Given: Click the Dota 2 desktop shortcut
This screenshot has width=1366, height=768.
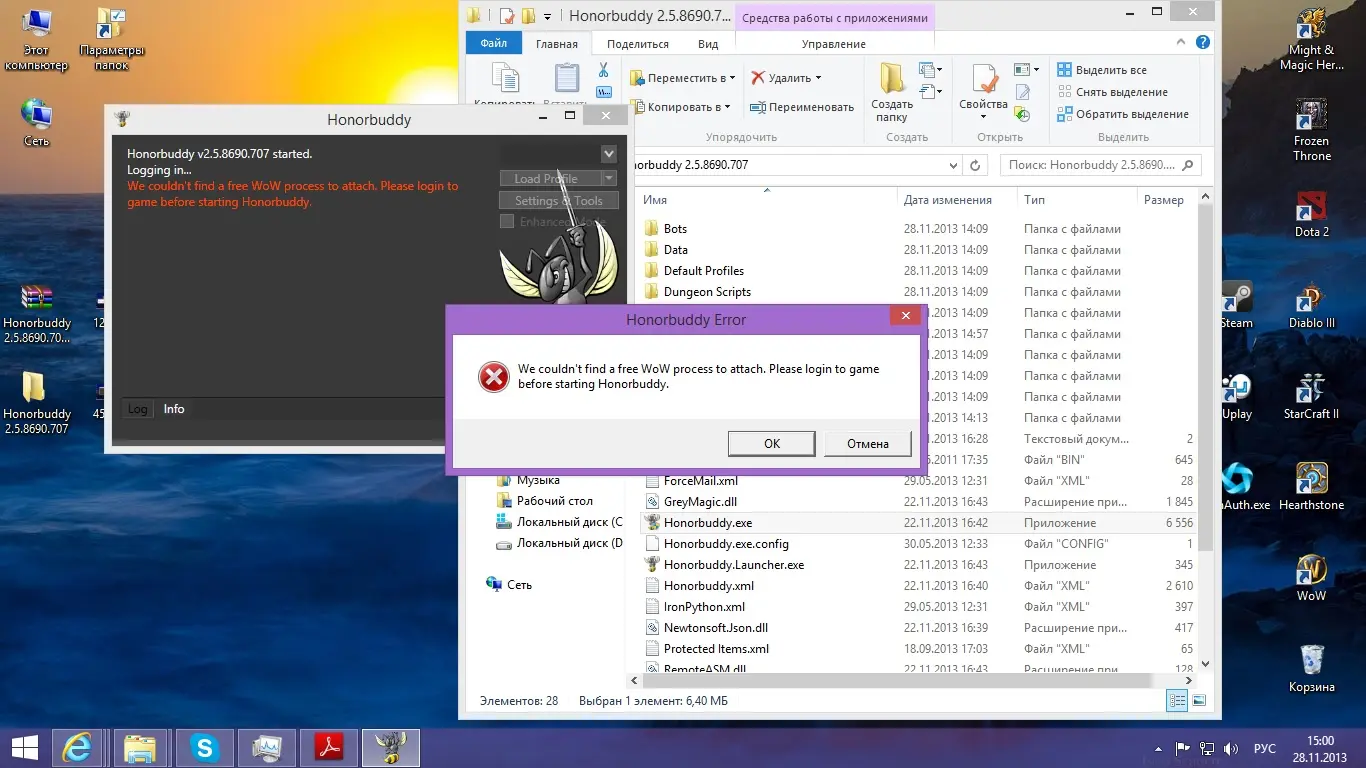Looking at the screenshot, I should coord(1311,213).
